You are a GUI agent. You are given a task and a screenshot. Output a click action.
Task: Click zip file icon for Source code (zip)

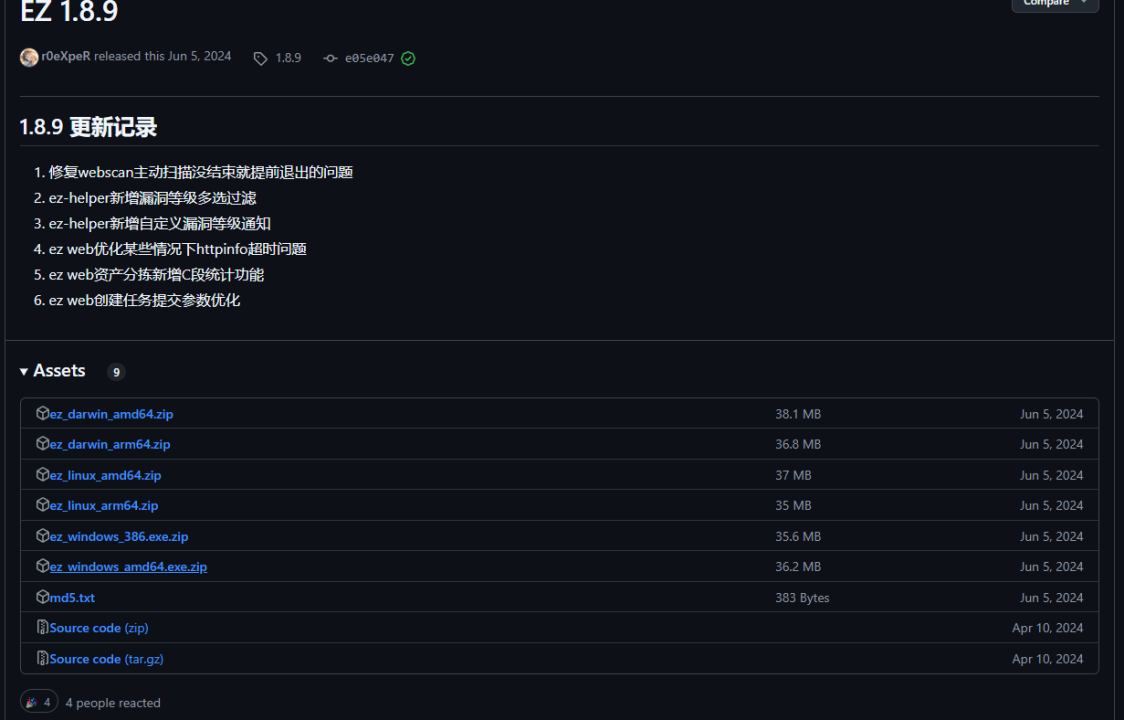[x=42, y=627]
